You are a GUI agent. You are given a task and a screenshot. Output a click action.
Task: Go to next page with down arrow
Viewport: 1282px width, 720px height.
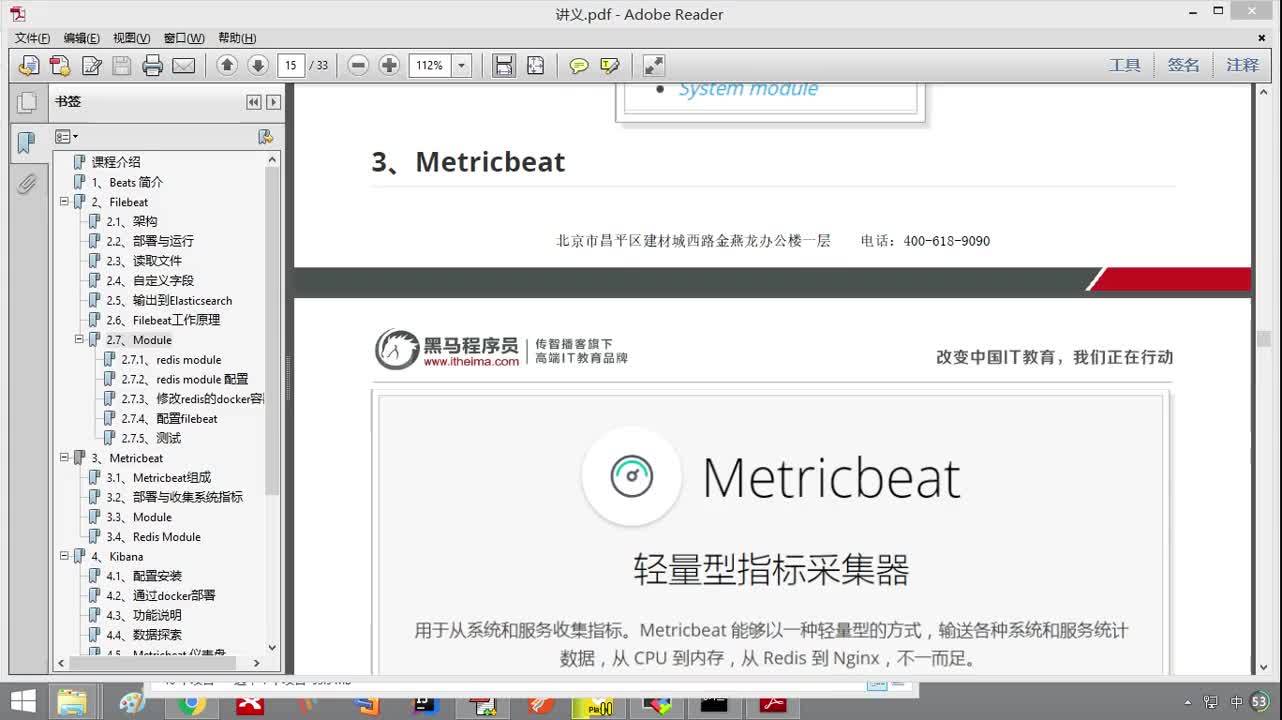[x=258, y=66]
